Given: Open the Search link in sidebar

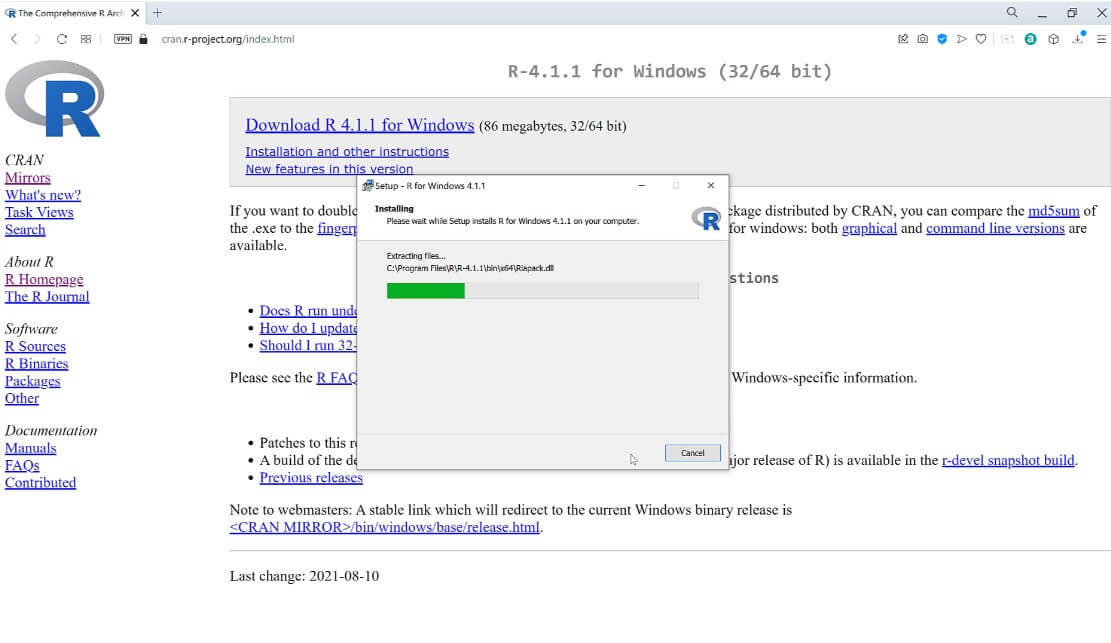Looking at the screenshot, I should click(x=25, y=230).
